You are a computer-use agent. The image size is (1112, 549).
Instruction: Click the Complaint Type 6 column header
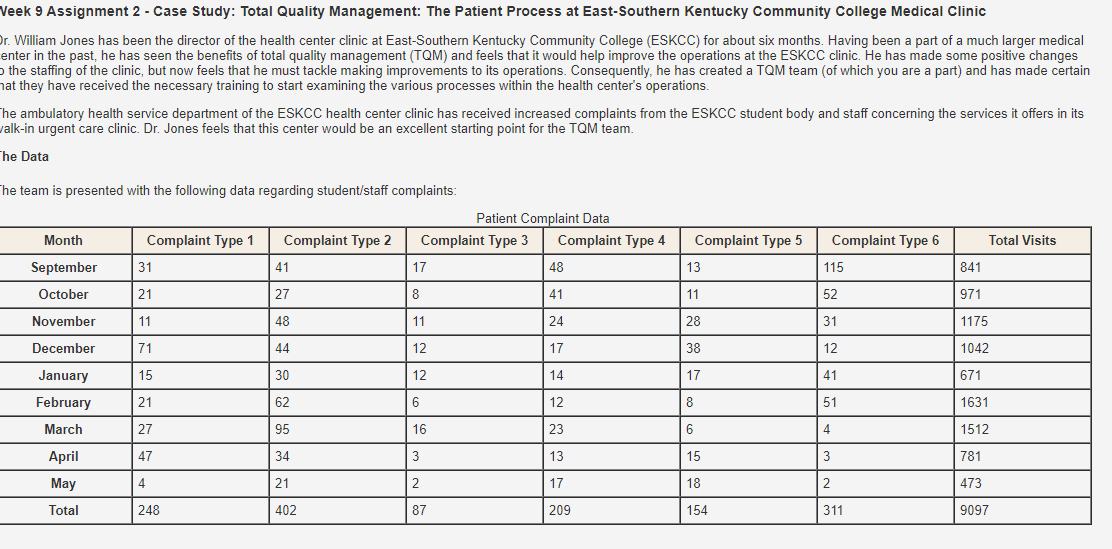point(885,240)
